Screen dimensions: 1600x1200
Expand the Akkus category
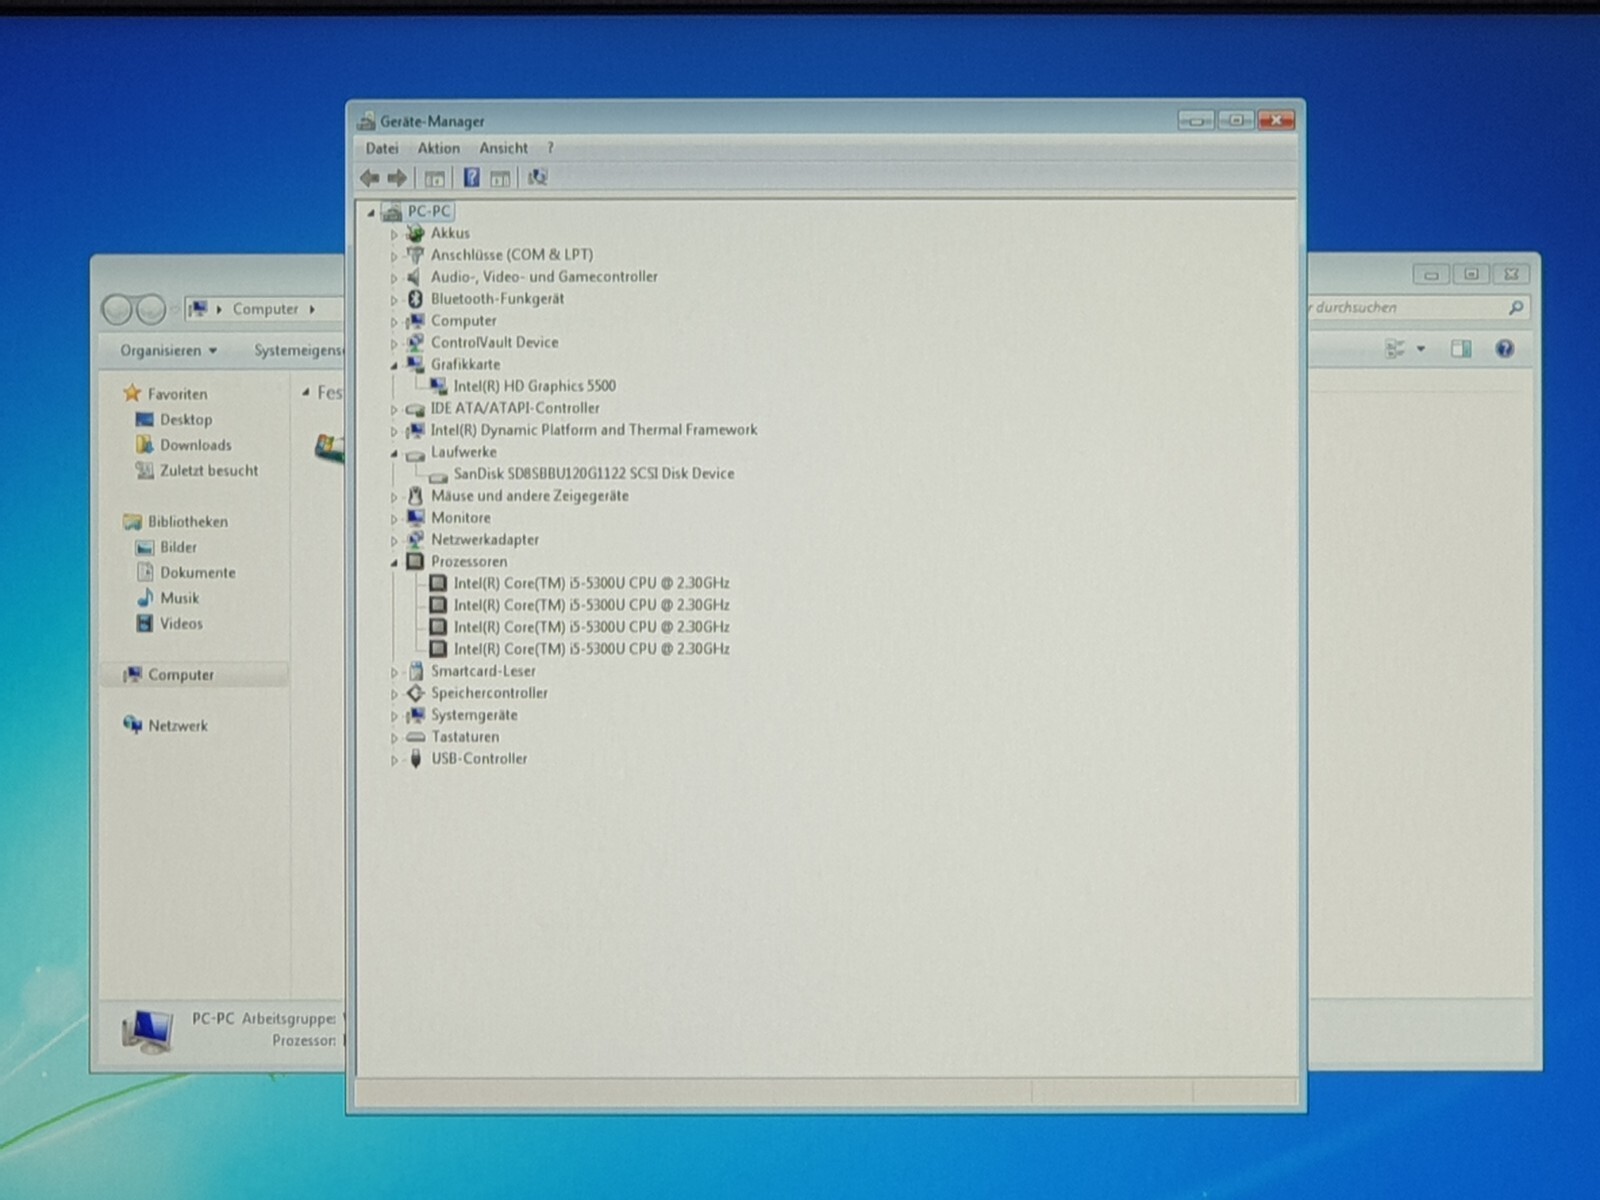point(394,234)
